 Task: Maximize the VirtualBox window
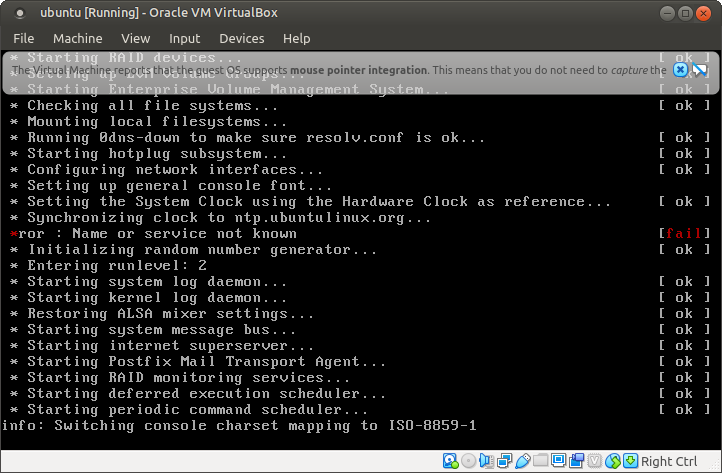click(x=685, y=13)
